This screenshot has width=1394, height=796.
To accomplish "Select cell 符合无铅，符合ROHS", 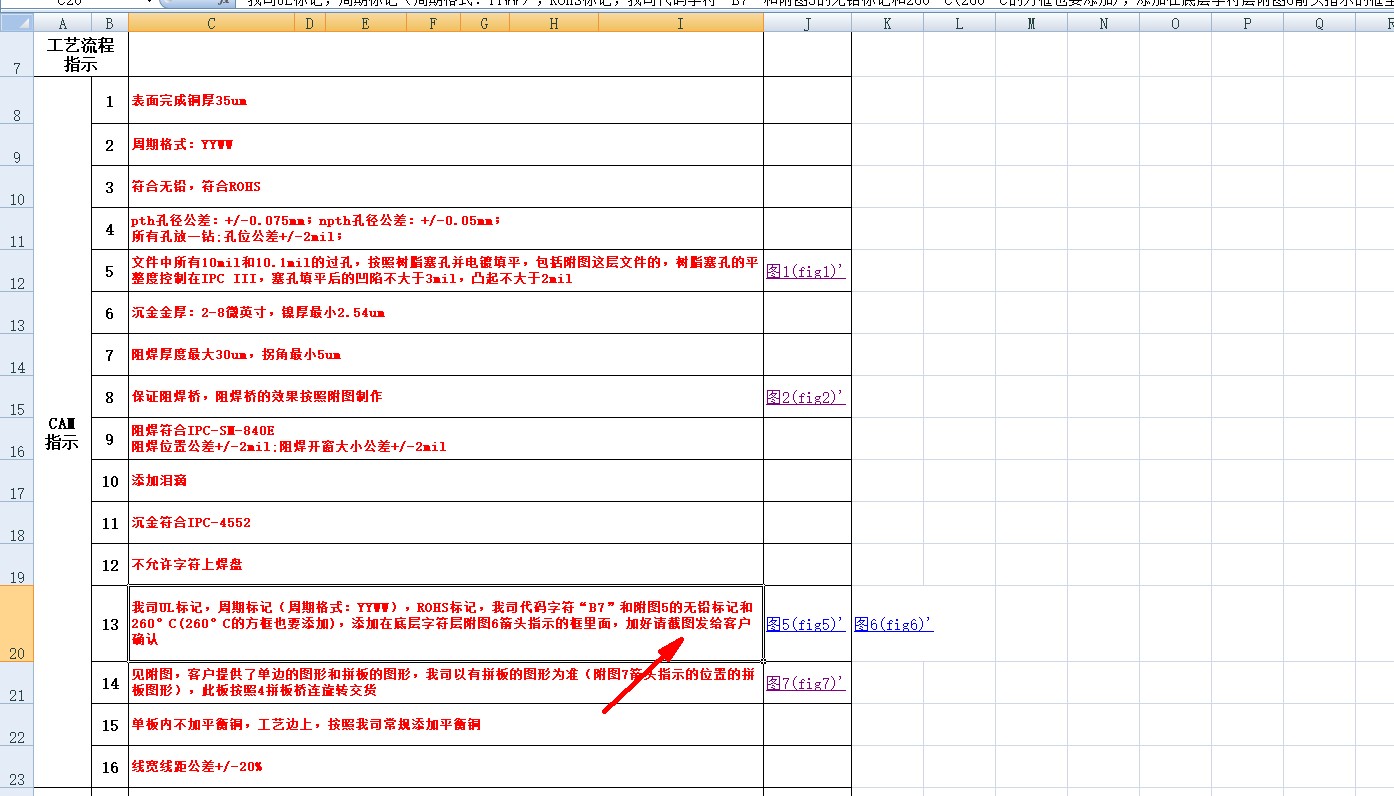I will 446,187.
